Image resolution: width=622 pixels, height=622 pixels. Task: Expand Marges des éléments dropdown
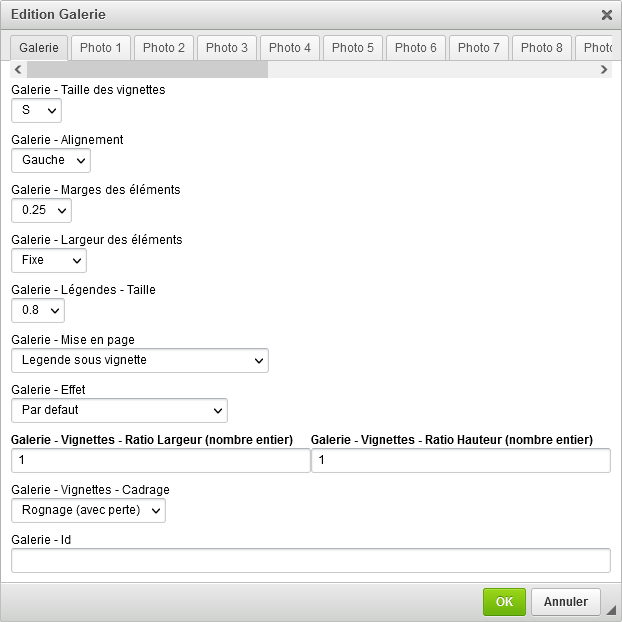[x=41, y=210]
